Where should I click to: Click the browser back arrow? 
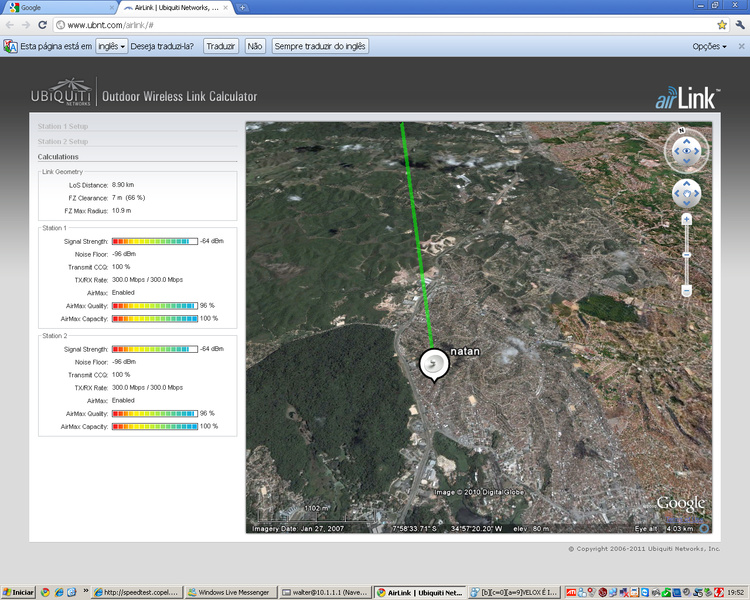[x=10, y=25]
